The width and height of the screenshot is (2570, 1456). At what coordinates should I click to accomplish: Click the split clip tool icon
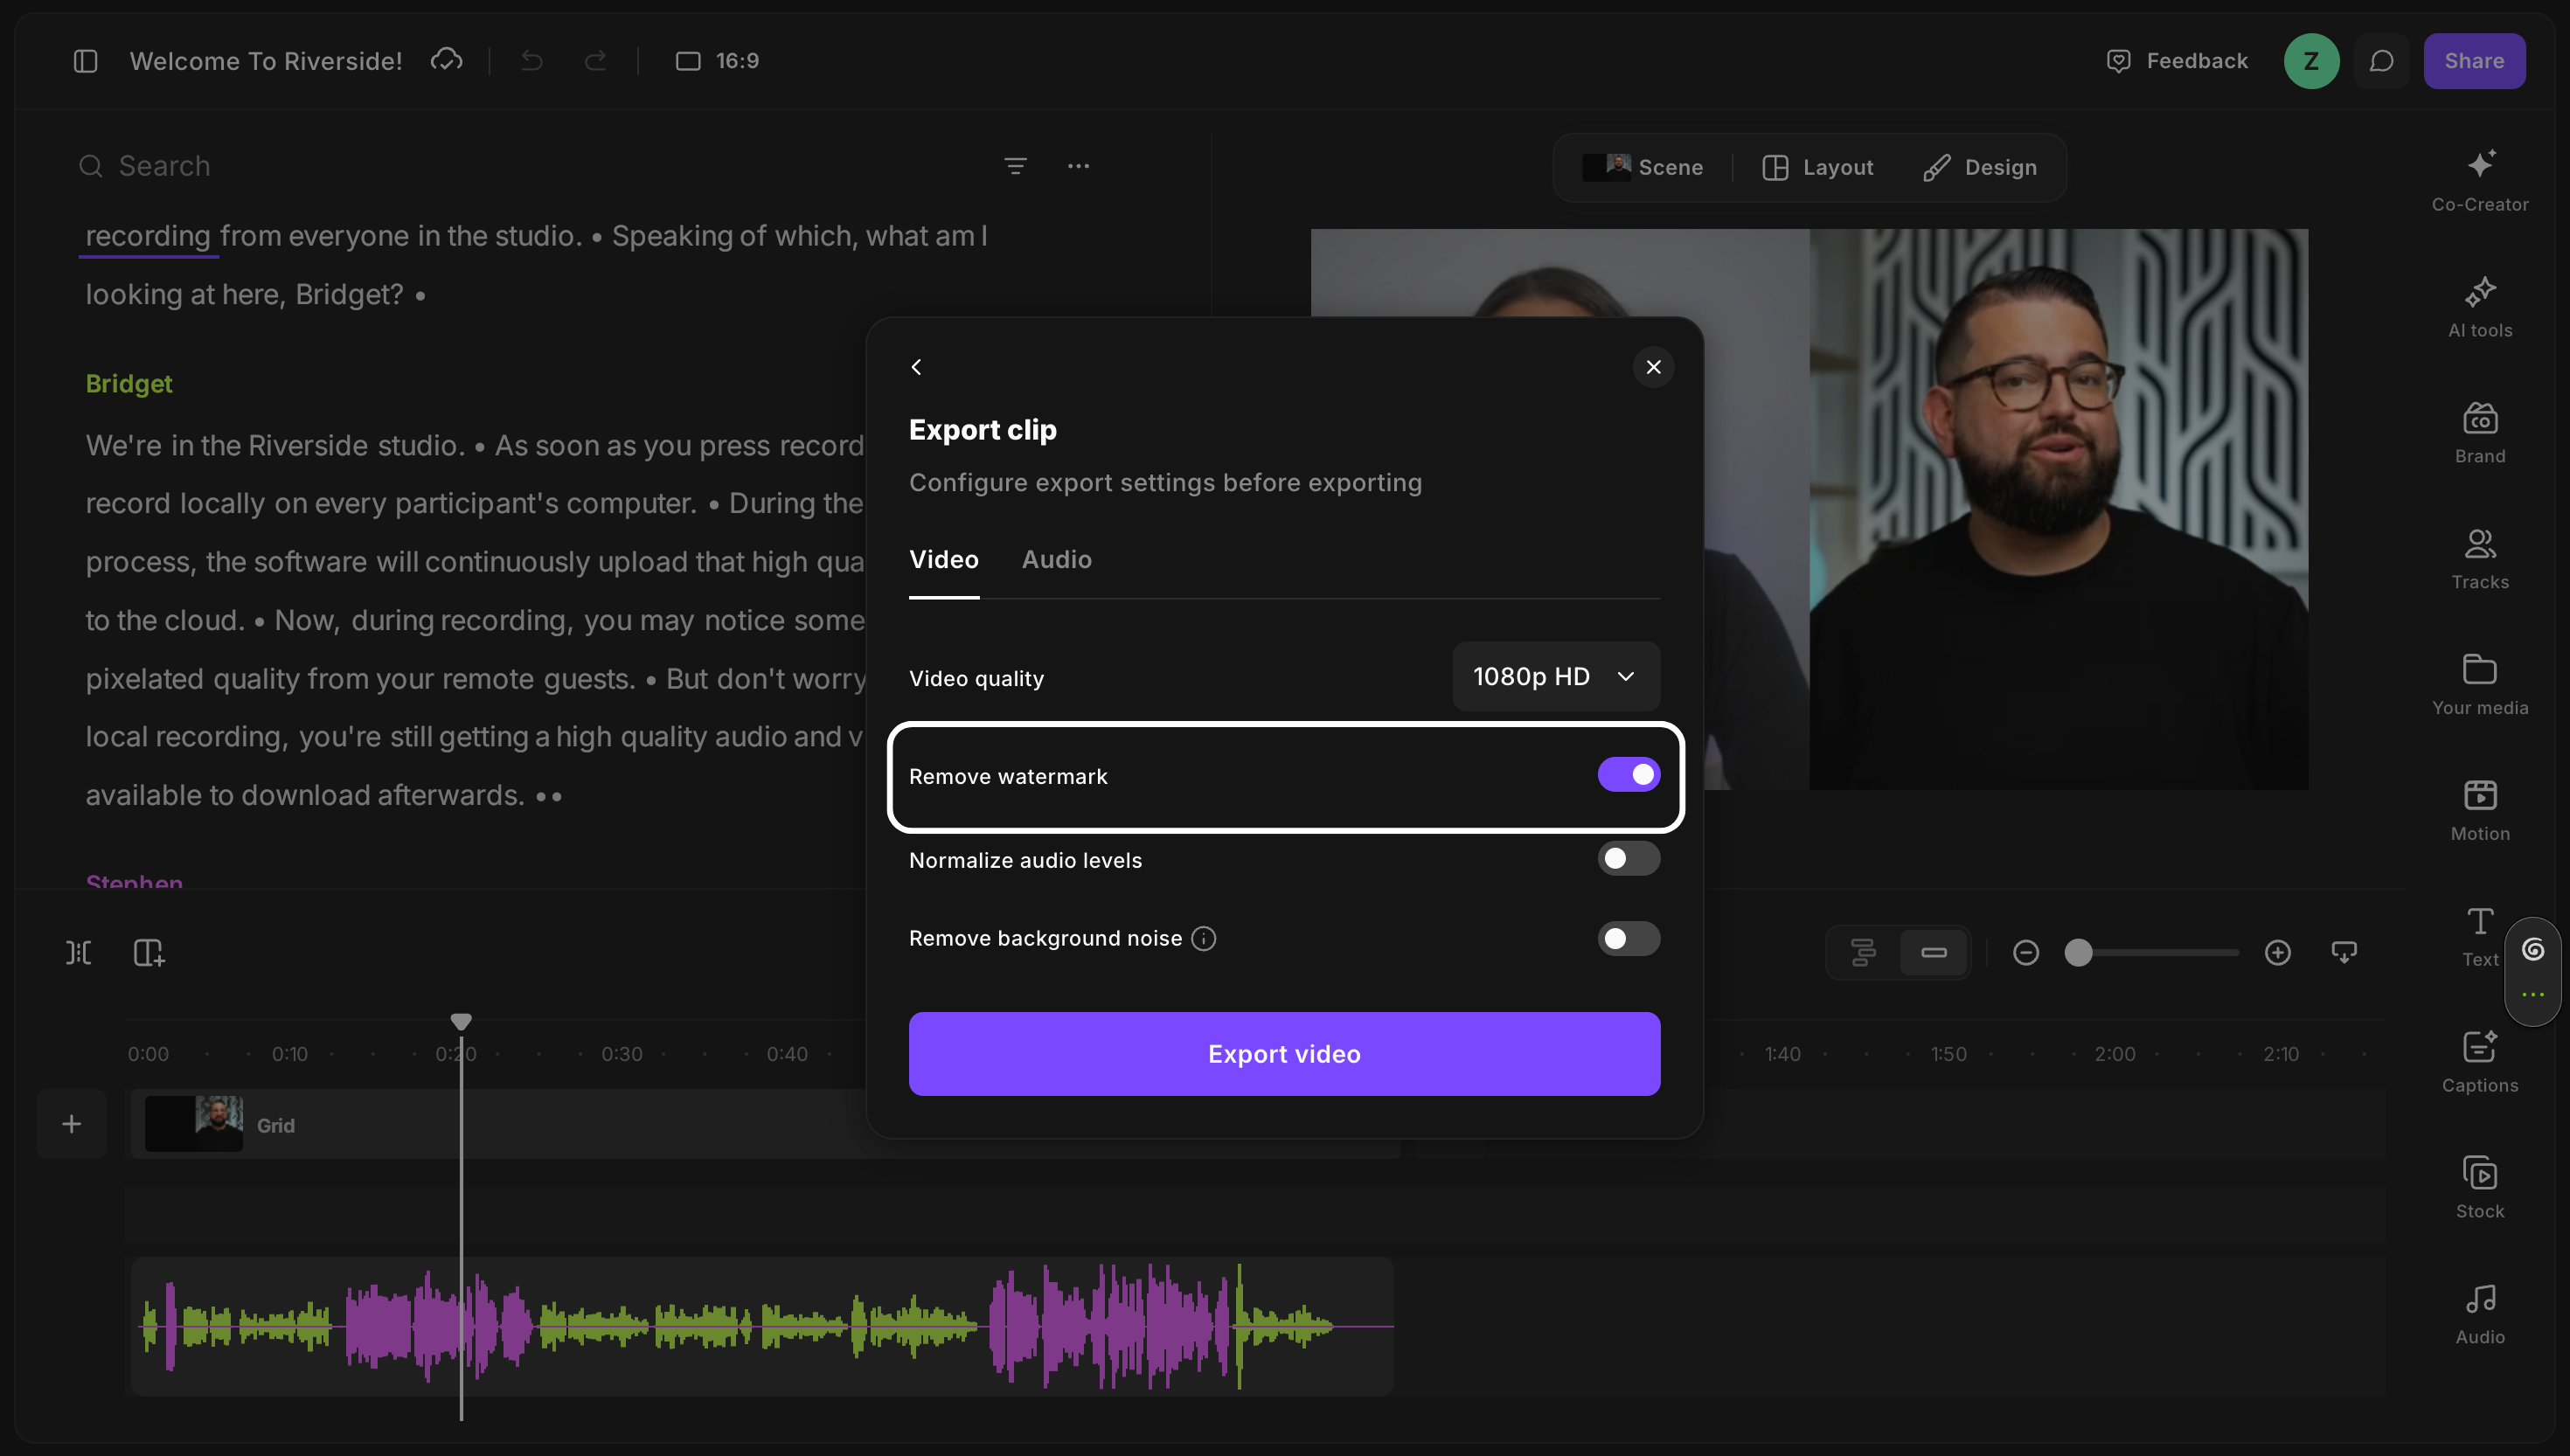79,953
